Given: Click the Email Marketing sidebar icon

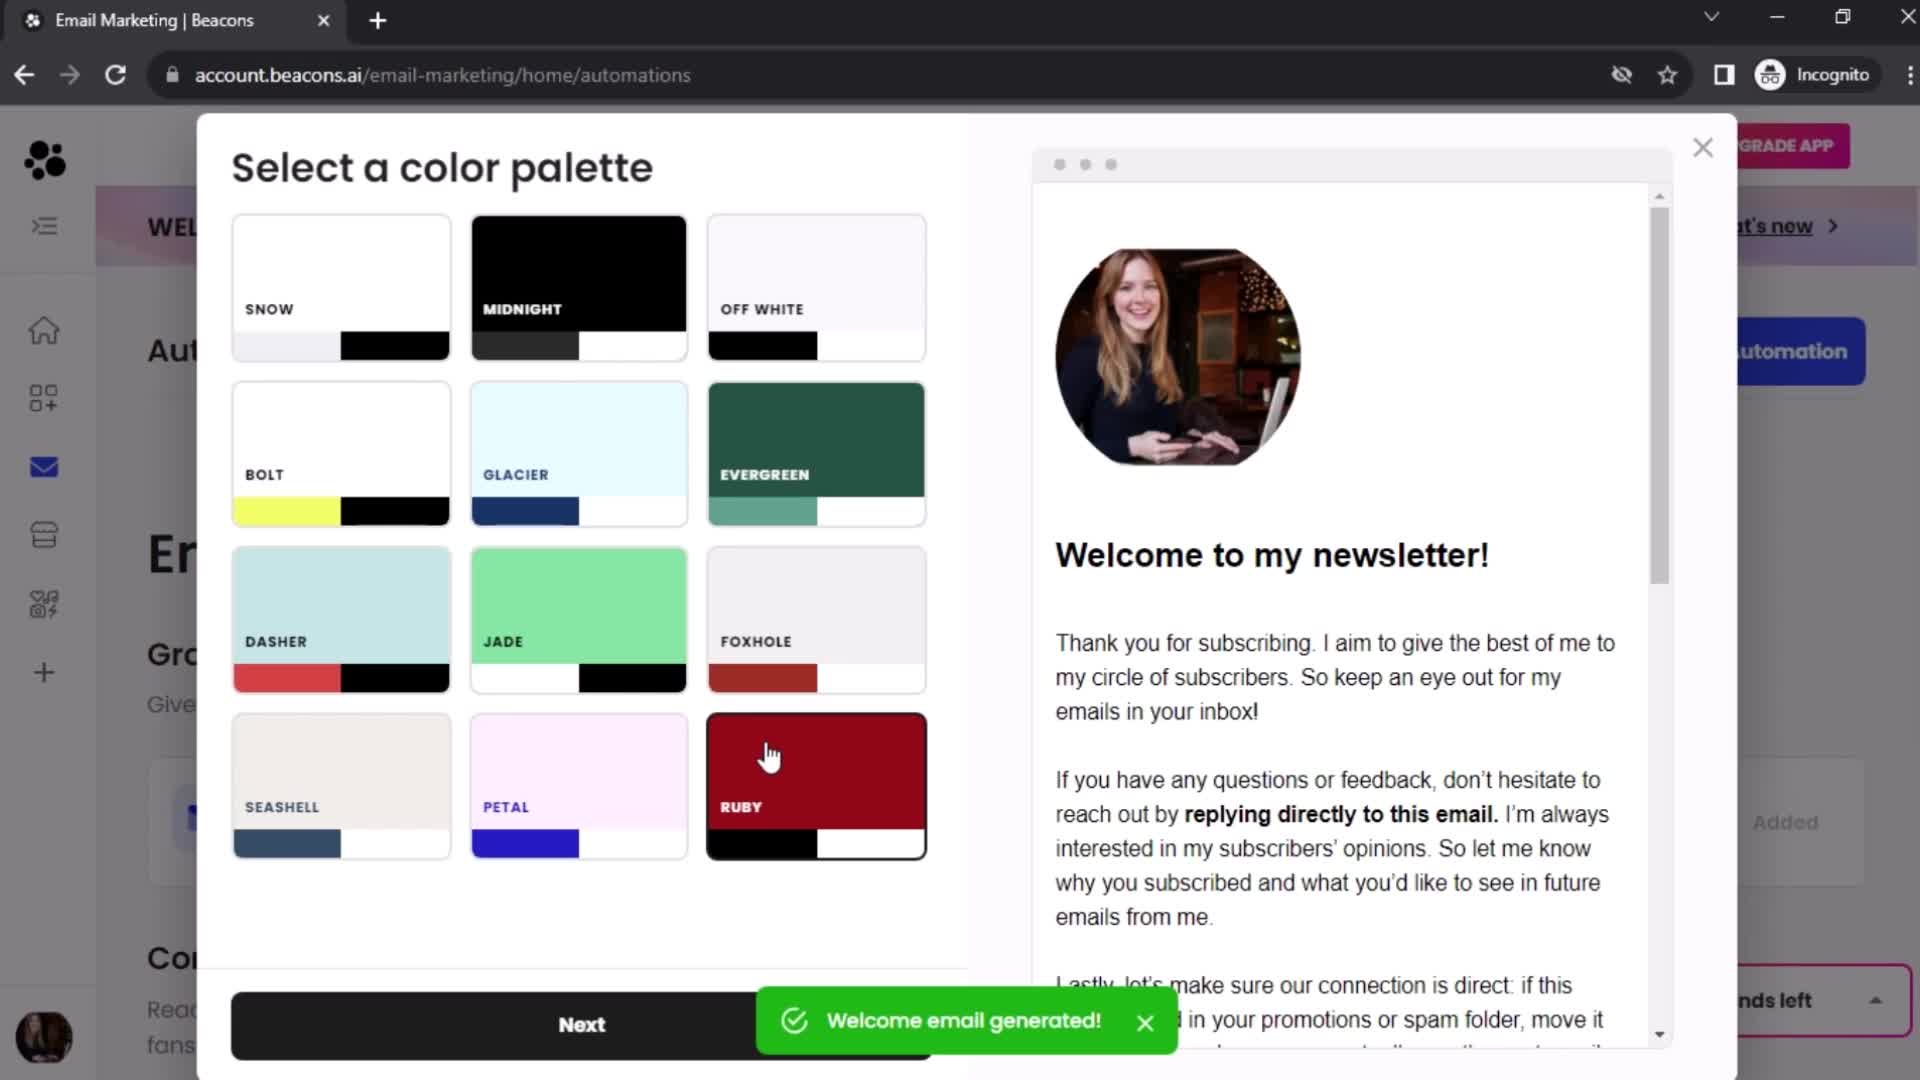Looking at the screenshot, I should (x=44, y=468).
